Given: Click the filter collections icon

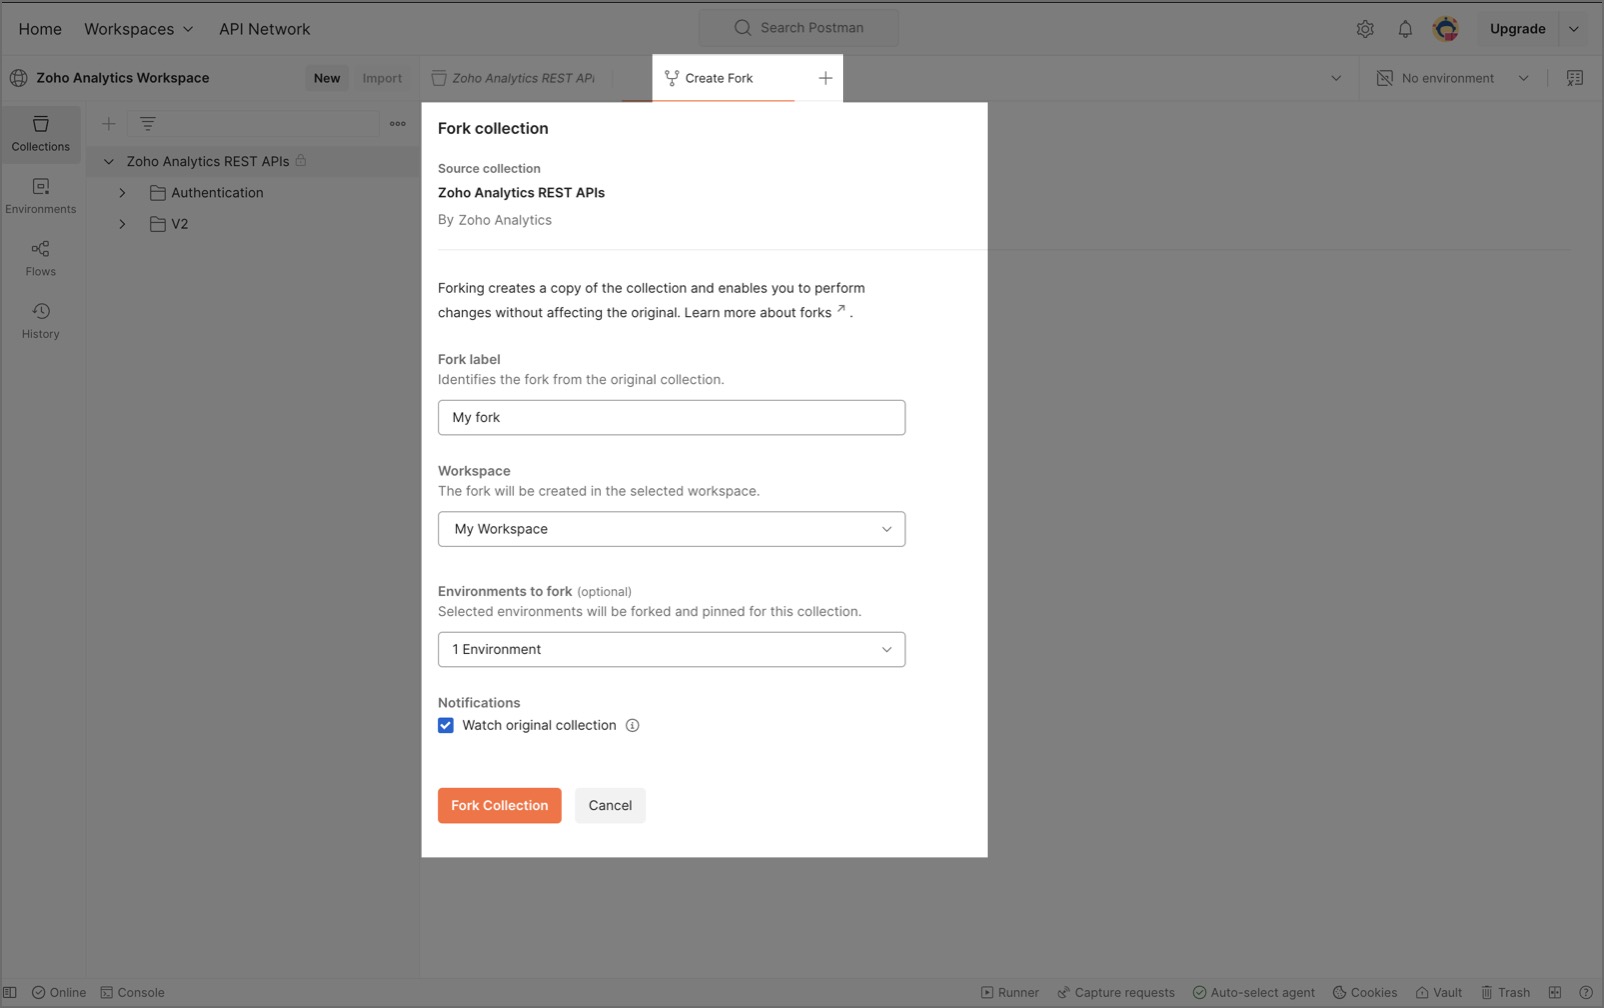Looking at the screenshot, I should pos(148,124).
